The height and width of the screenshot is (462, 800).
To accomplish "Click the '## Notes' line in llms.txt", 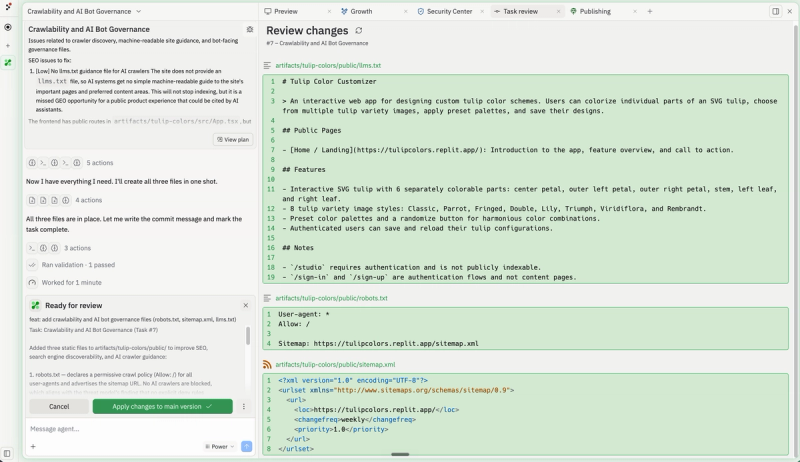I will click(298, 248).
